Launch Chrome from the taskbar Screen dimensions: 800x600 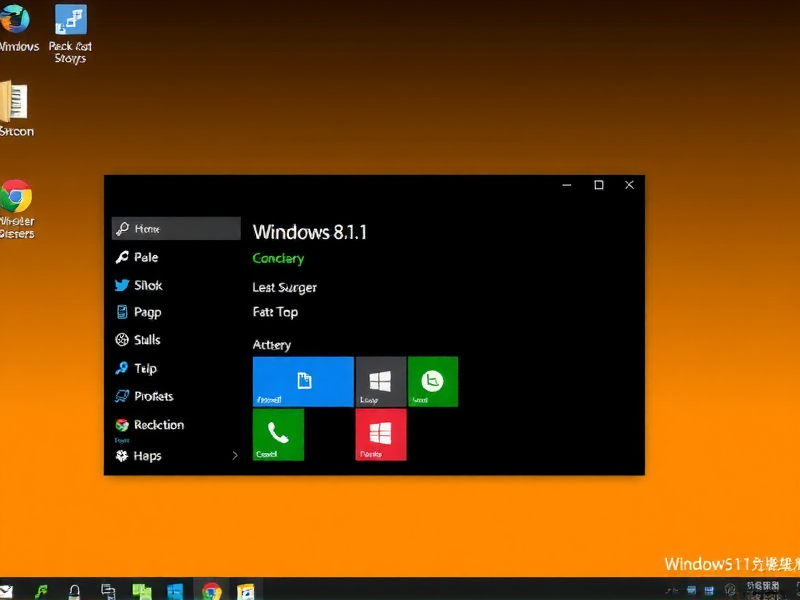[x=210, y=590]
